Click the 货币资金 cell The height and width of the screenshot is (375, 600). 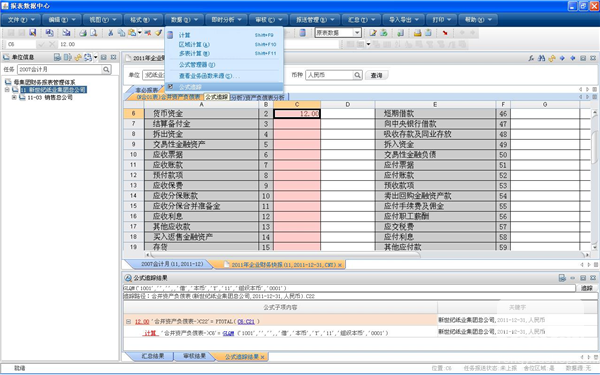201,114
